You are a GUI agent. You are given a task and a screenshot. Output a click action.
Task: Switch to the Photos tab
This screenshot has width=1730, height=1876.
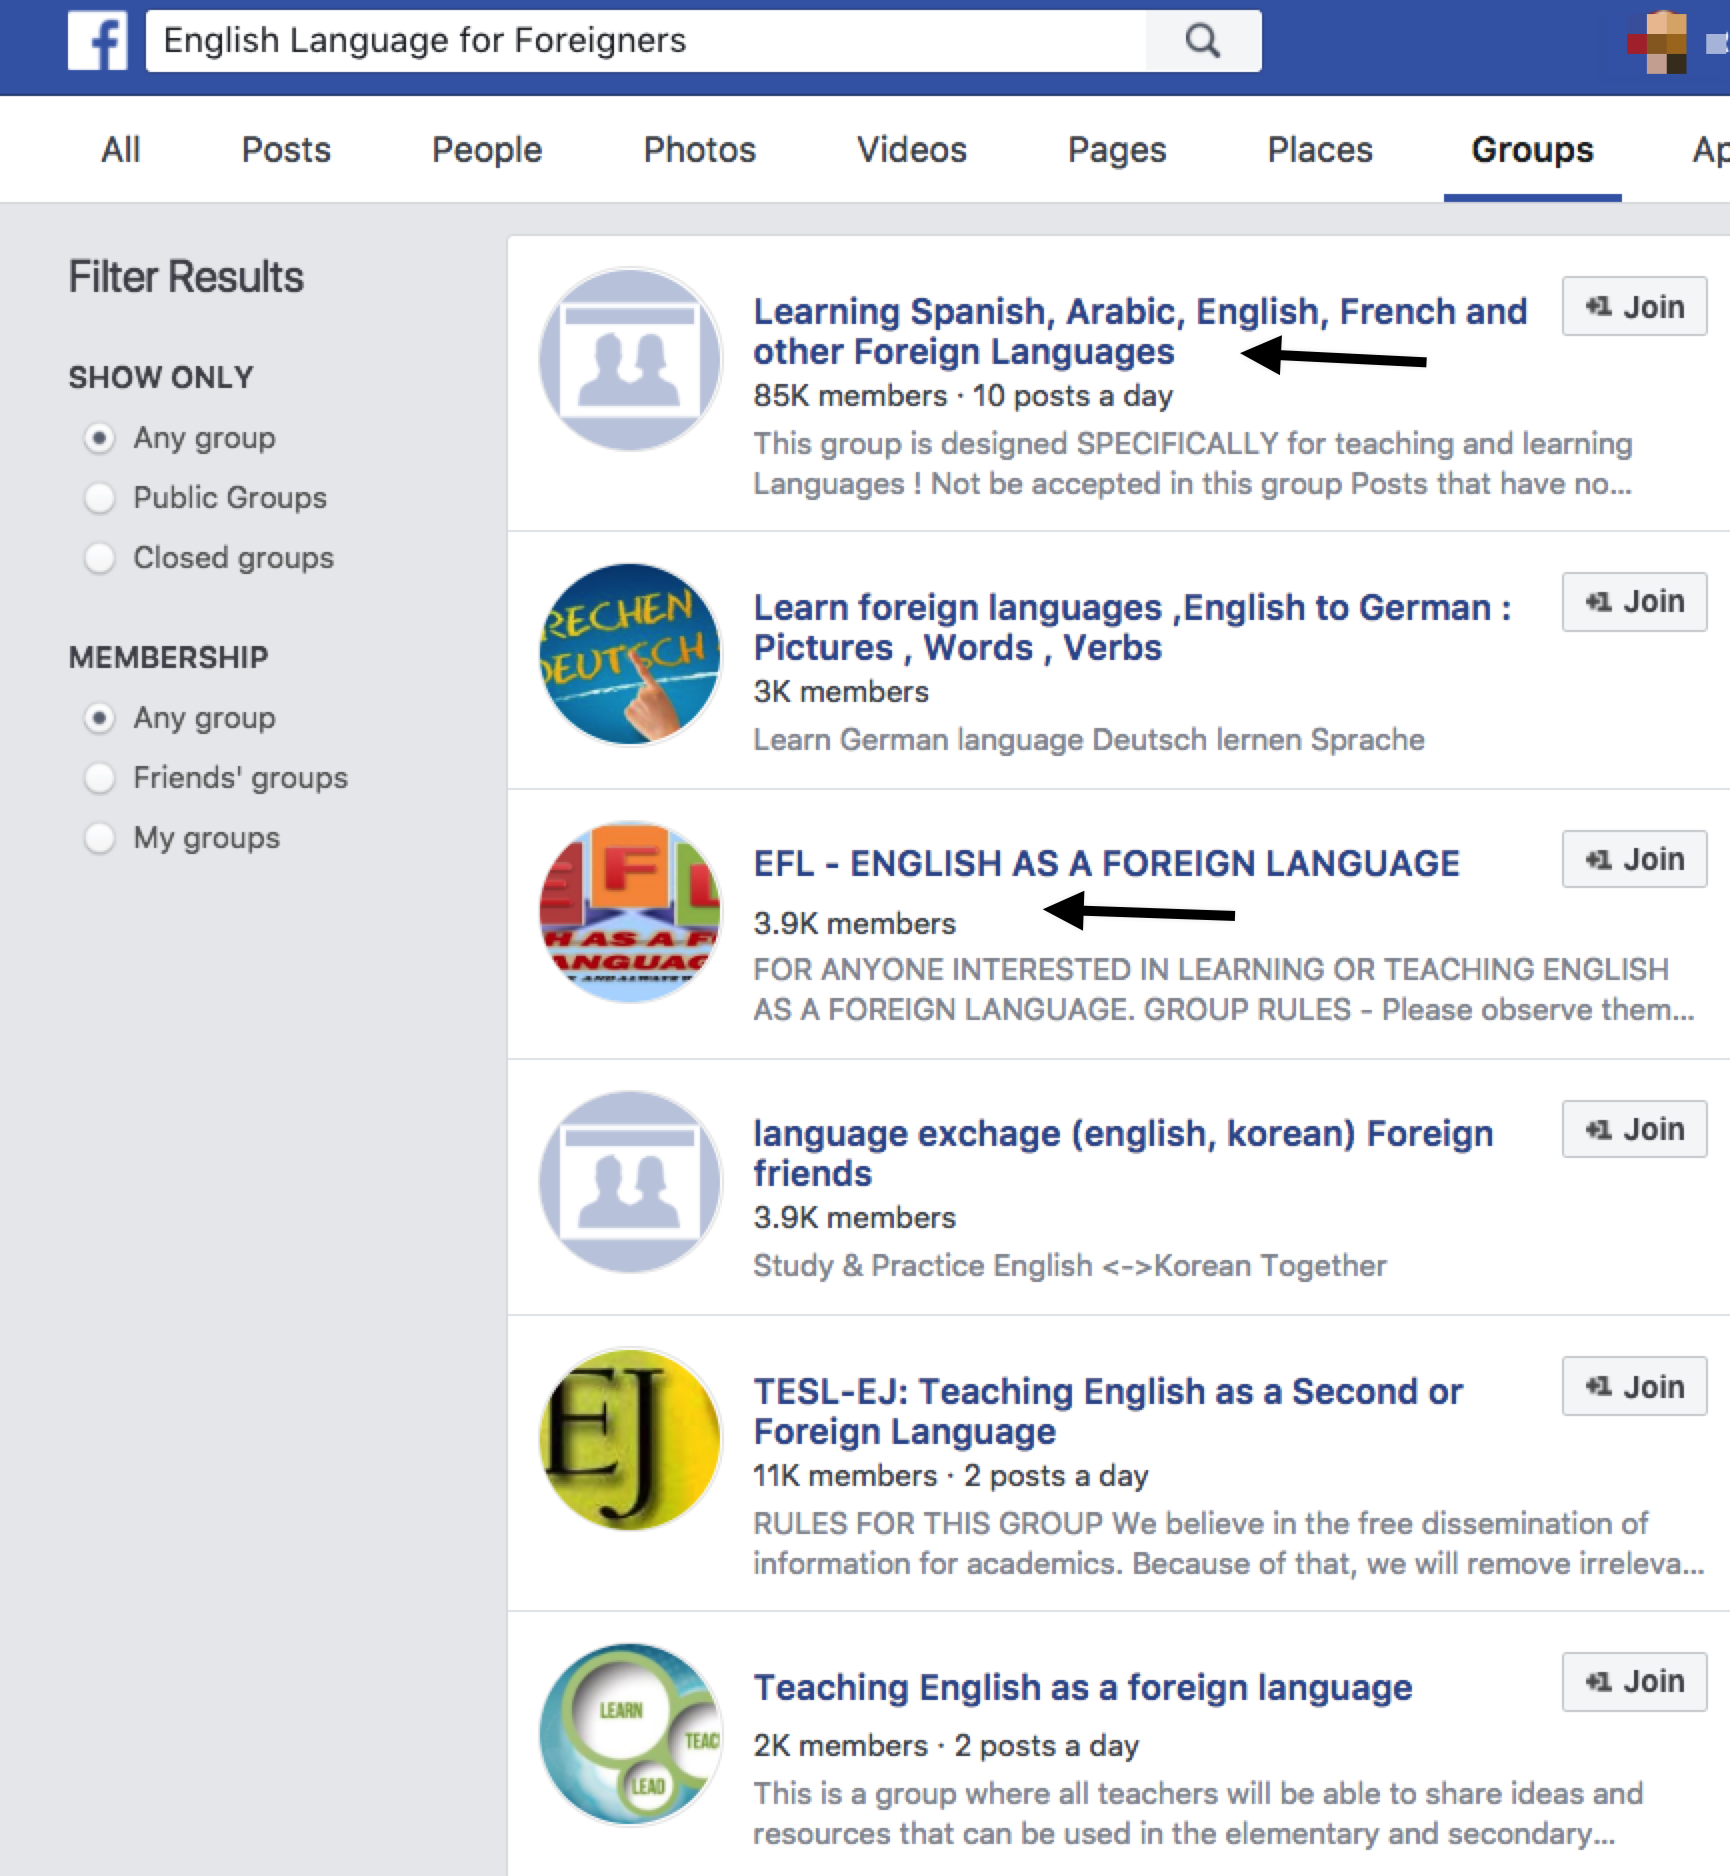pyautogui.click(x=699, y=150)
